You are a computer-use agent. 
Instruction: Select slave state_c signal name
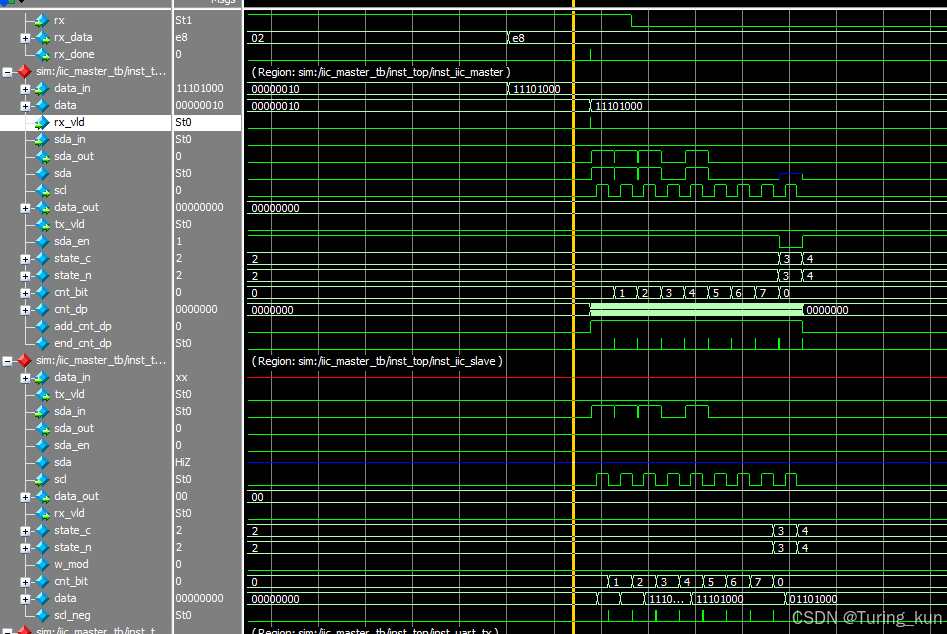pyautogui.click(x=72, y=530)
